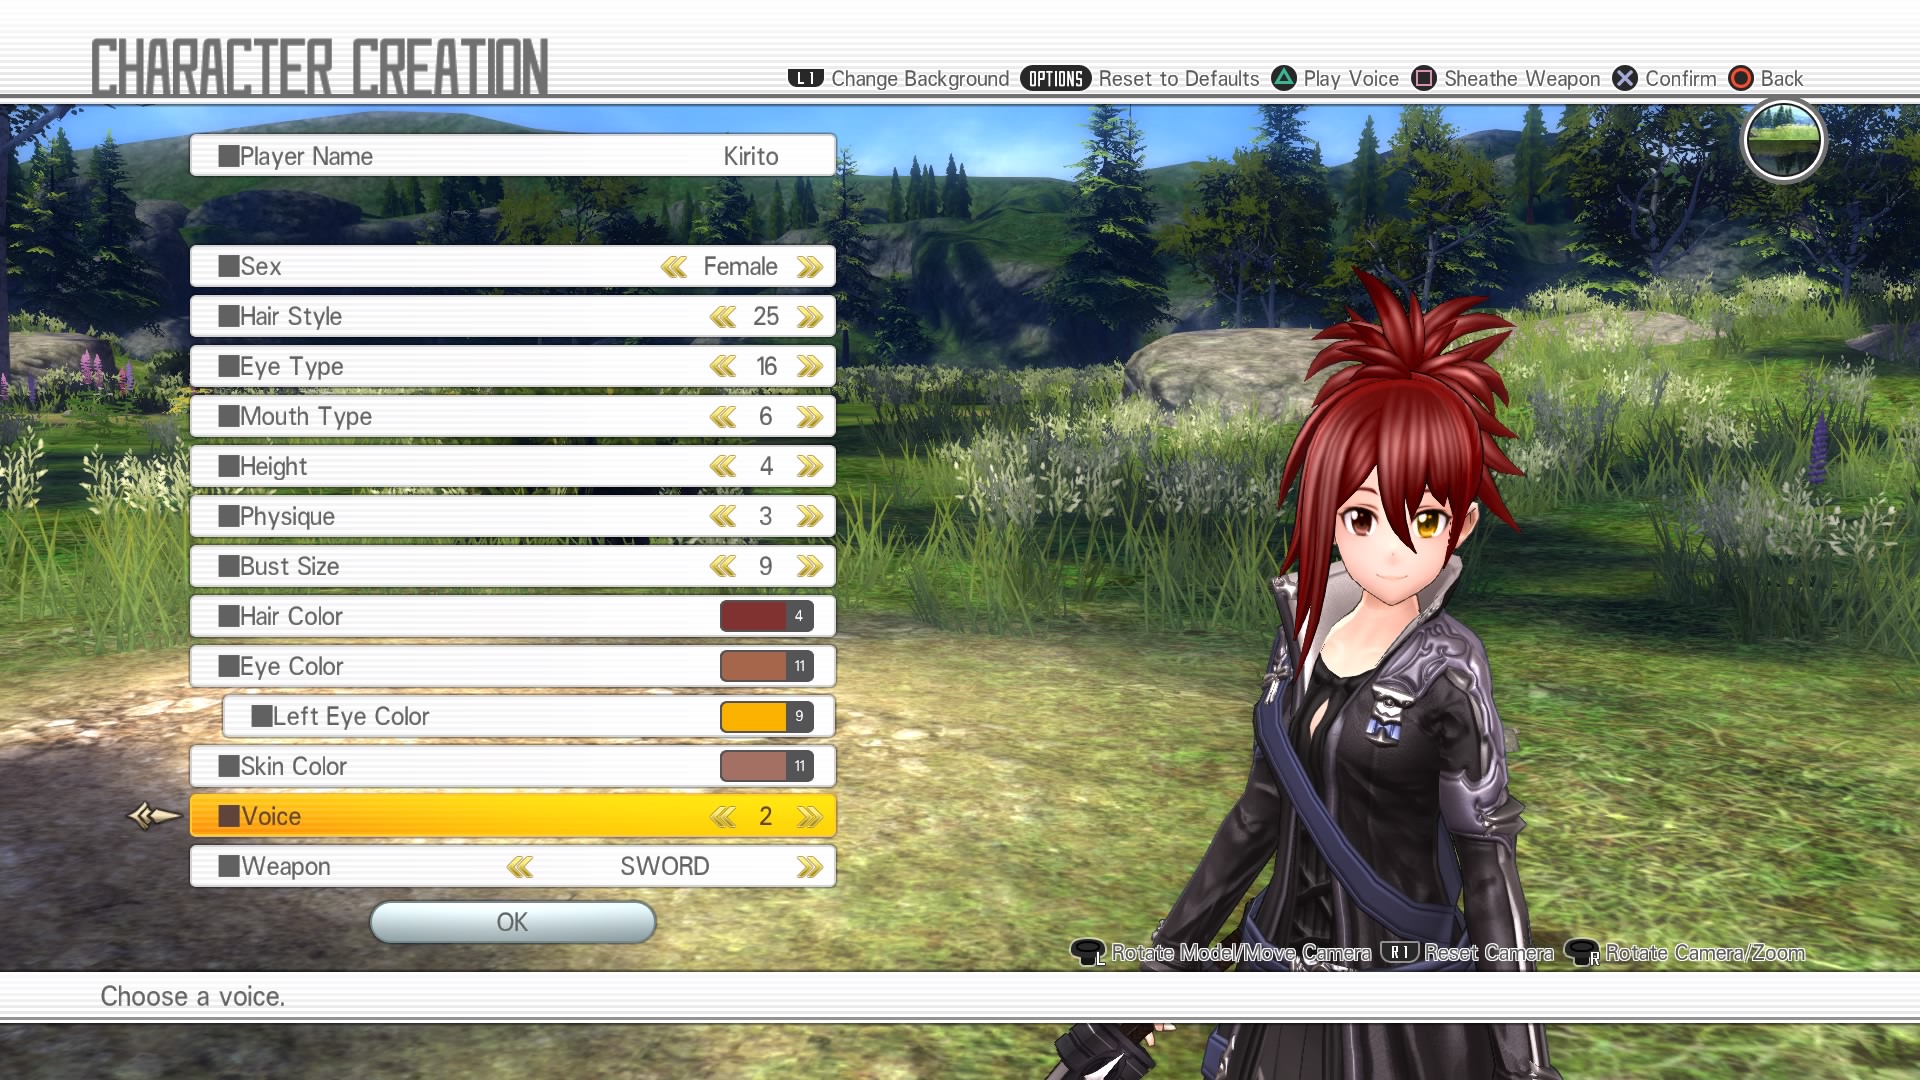Increase Hair Style number

[810, 317]
